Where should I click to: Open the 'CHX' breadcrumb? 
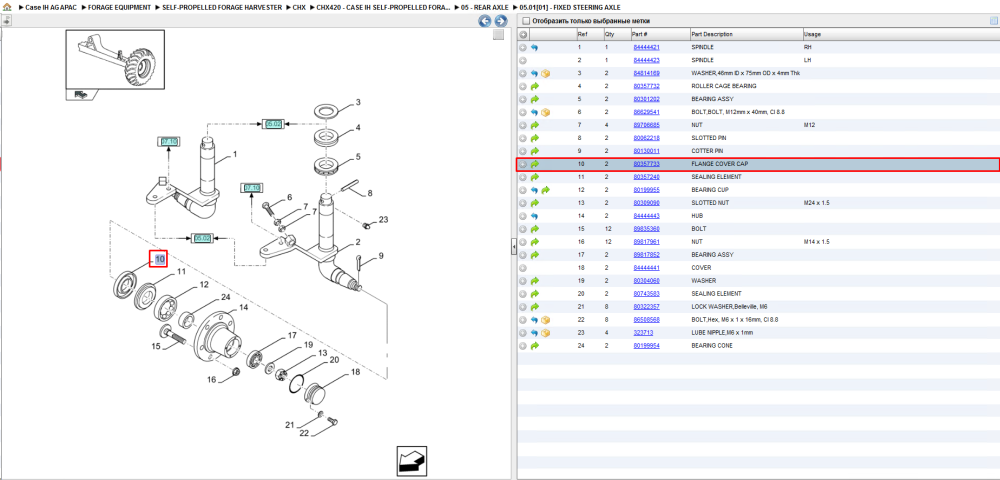299,7
